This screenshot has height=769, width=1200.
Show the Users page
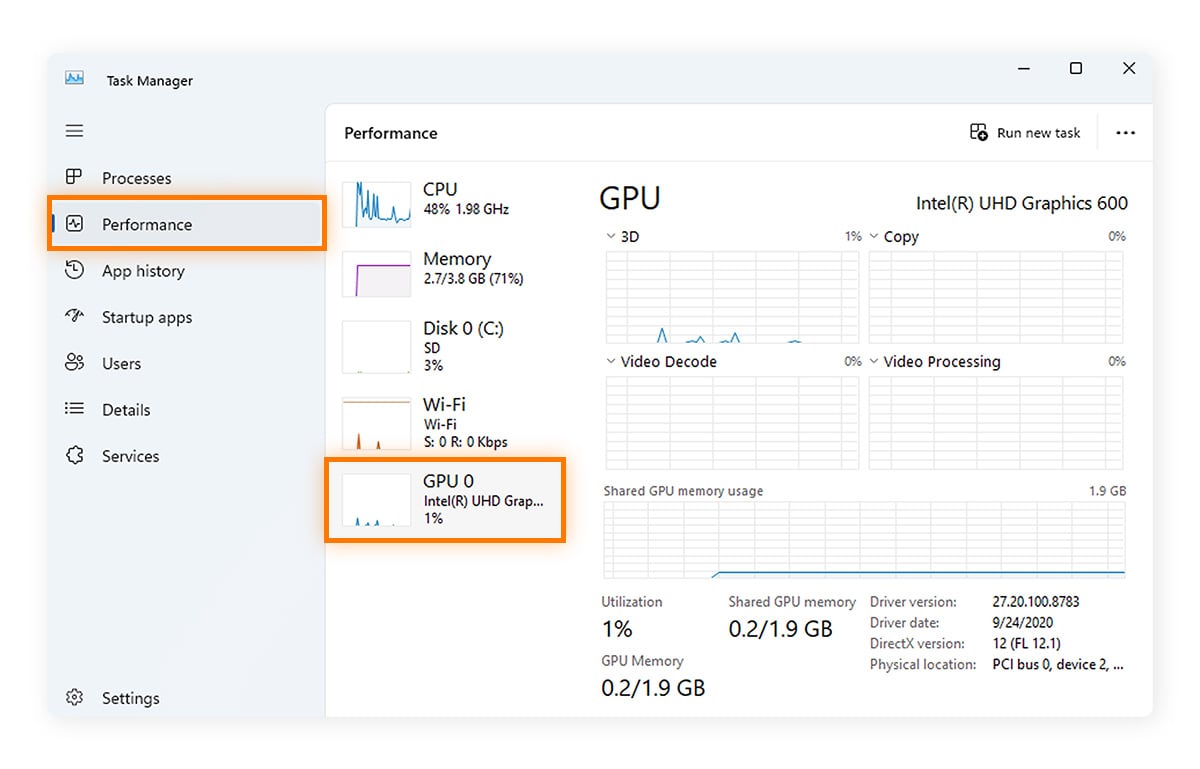(x=121, y=363)
